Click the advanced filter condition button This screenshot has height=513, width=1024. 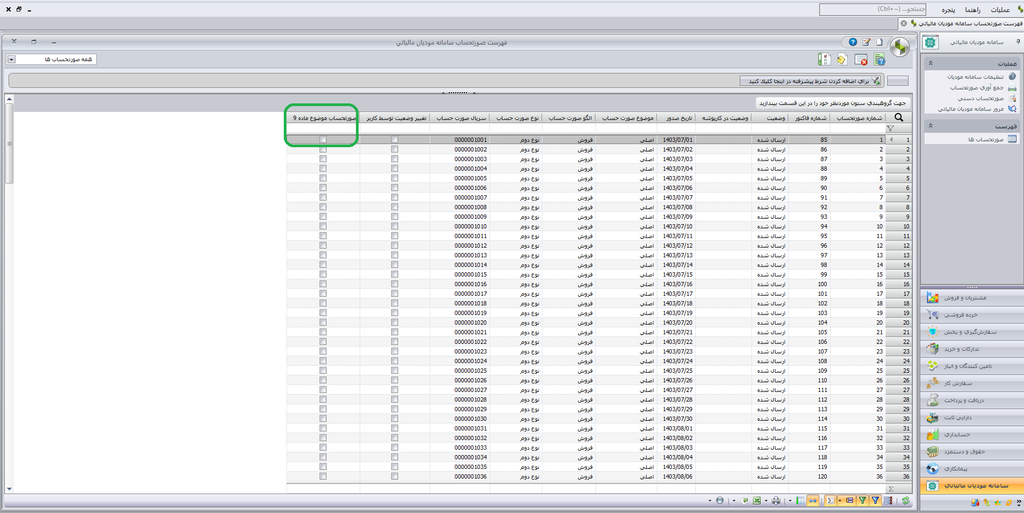point(811,81)
